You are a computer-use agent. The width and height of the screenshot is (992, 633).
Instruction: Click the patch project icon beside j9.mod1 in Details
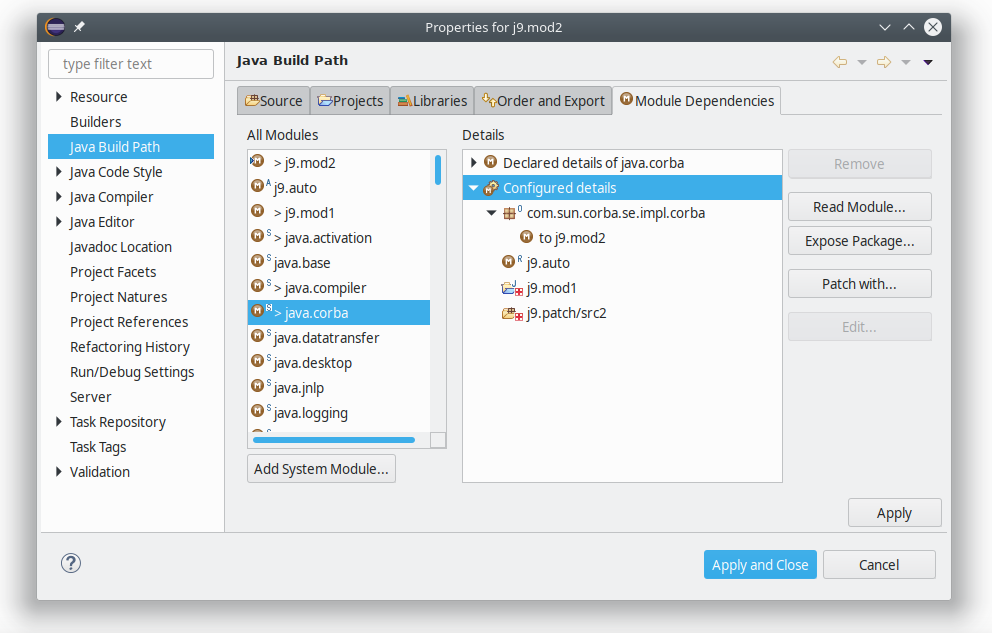tap(512, 288)
